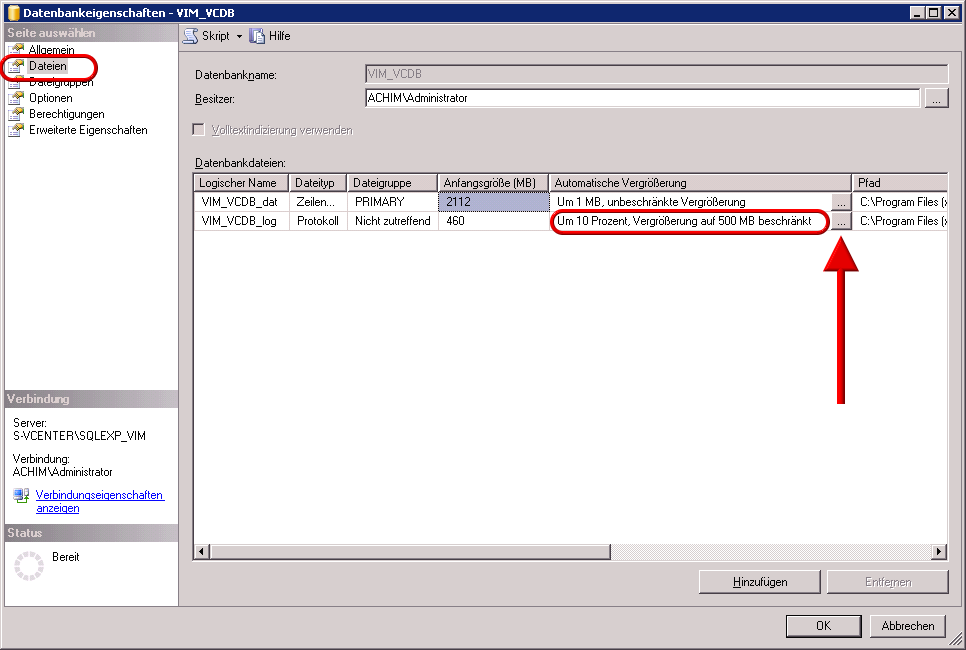Viewport: 966px width, 650px height.
Task: Open autogrowth settings for VIM_VCDB_dat
Action: click(x=841, y=203)
